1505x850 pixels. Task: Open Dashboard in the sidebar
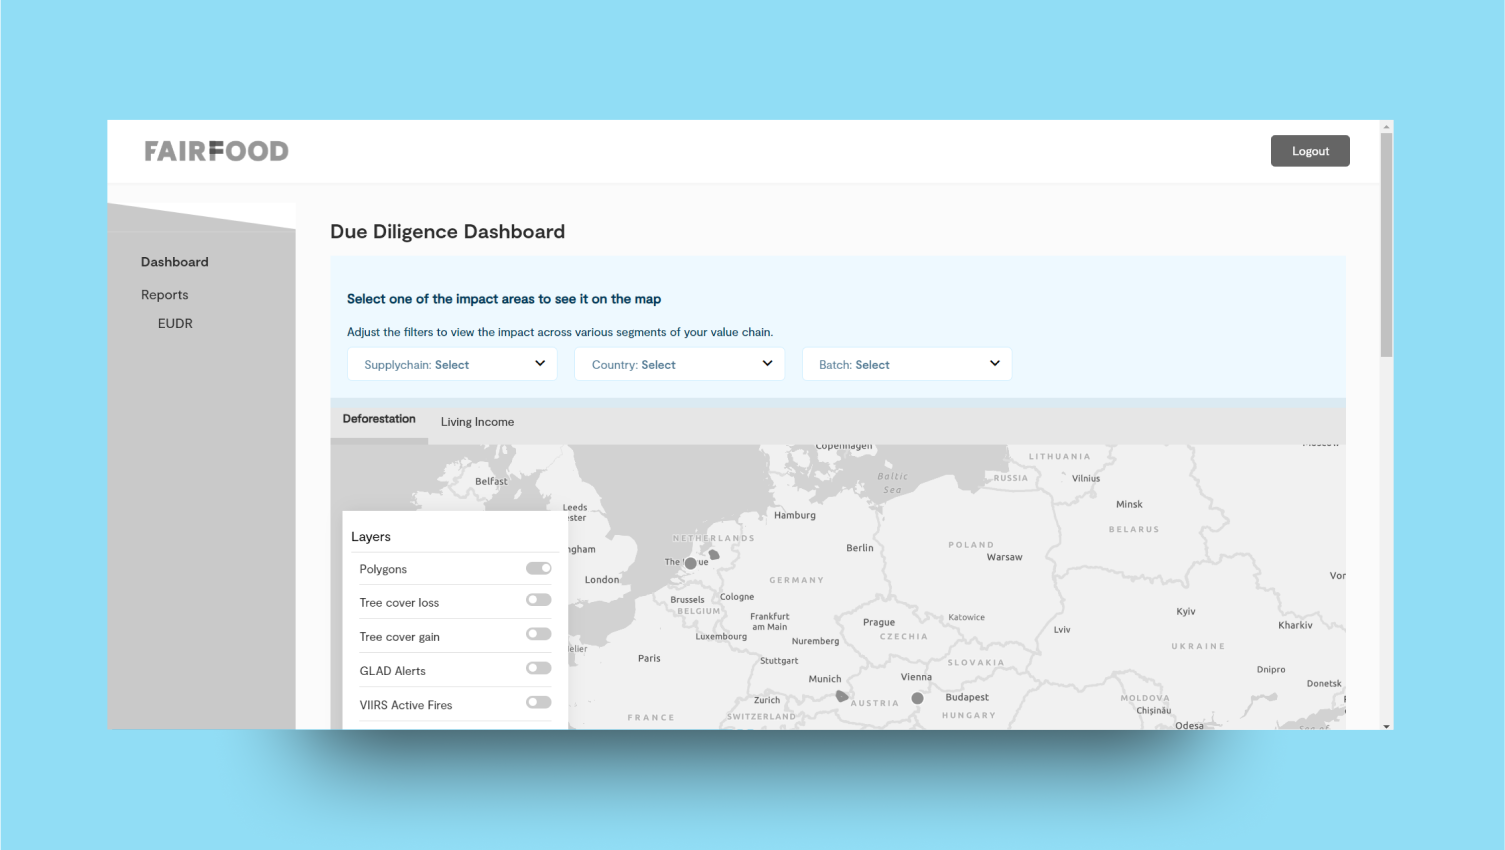175,262
